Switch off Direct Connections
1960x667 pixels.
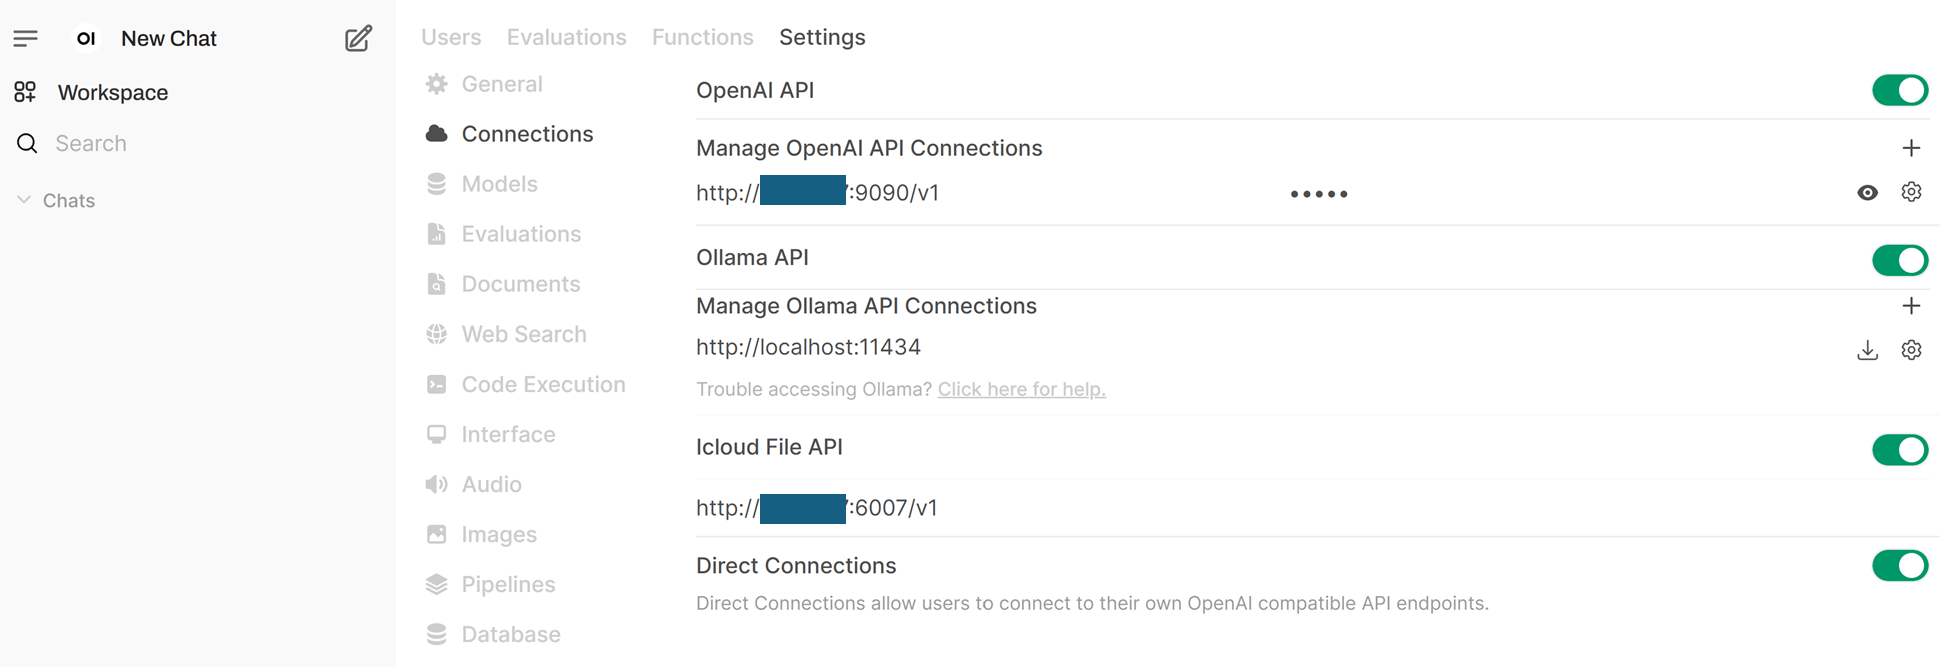click(1898, 566)
